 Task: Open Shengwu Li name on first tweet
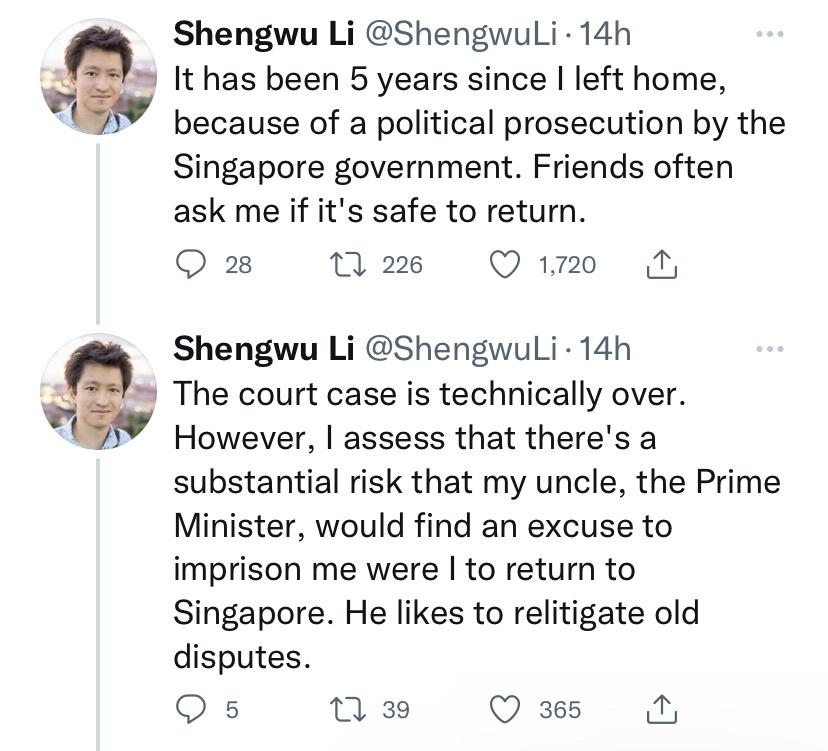pyautogui.click(x=263, y=34)
